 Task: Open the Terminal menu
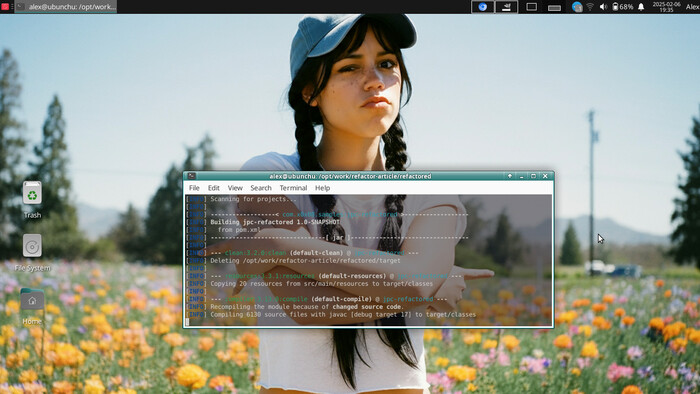click(x=293, y=188)
